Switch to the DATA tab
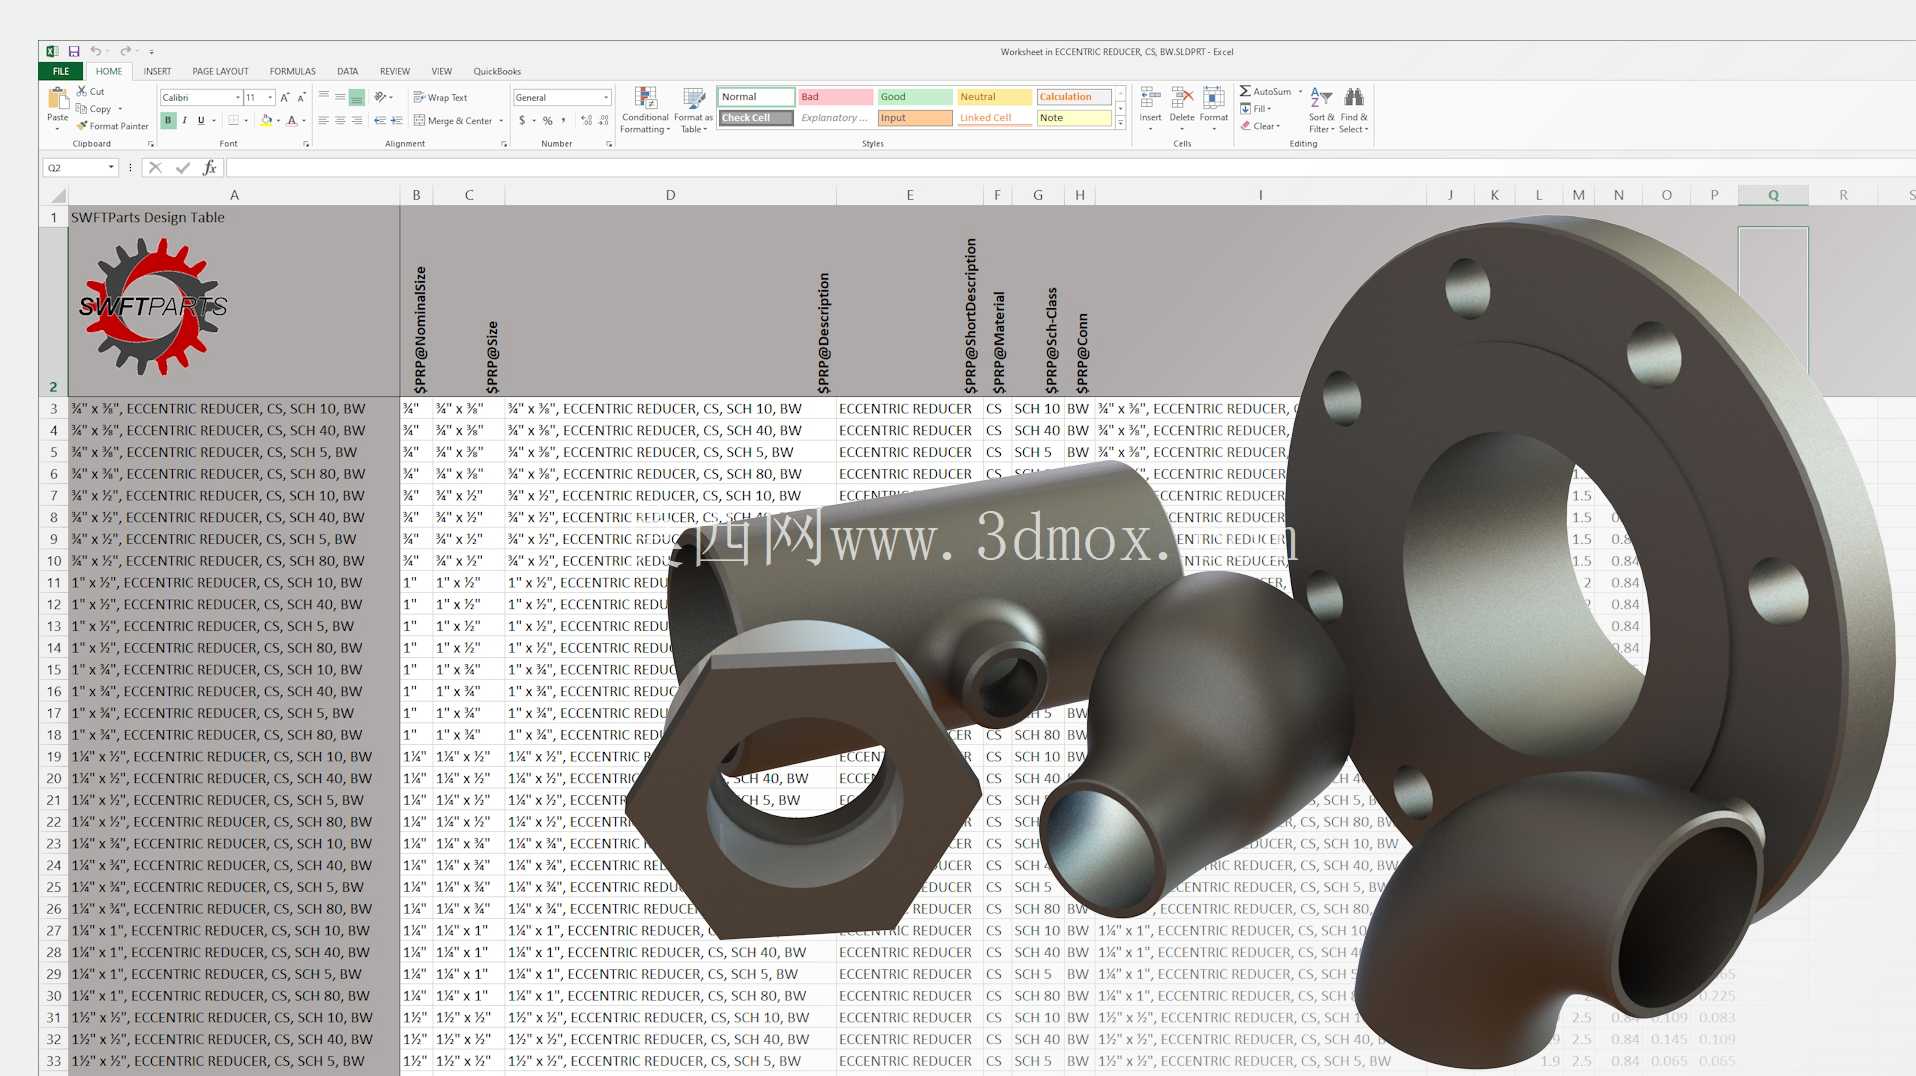This screenshot has height=1076, width=1916. pos(347,71)
